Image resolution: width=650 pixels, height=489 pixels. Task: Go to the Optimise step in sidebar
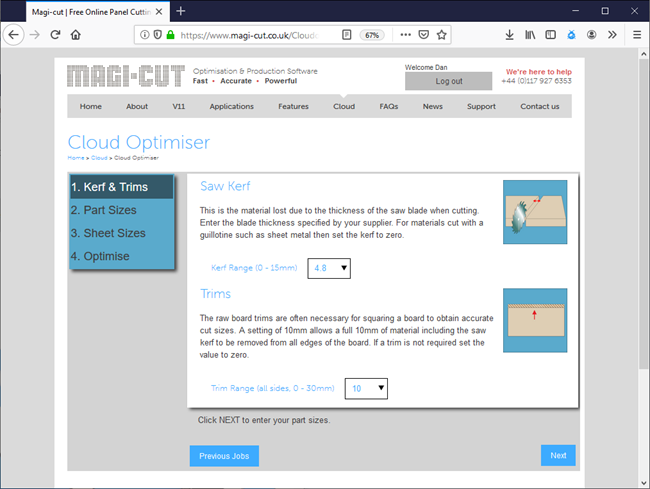tap(100, 256)
